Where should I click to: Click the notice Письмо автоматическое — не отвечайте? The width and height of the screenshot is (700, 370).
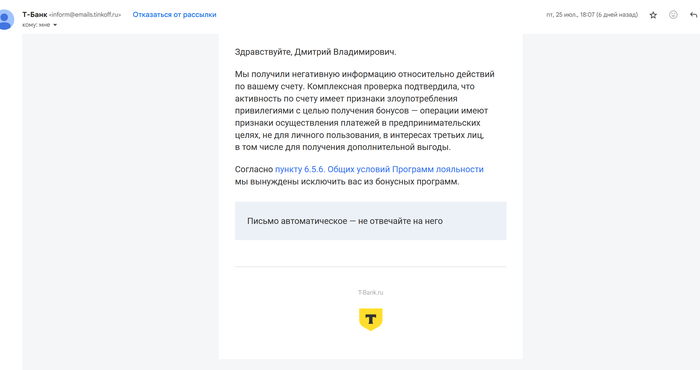coord(345,221)
